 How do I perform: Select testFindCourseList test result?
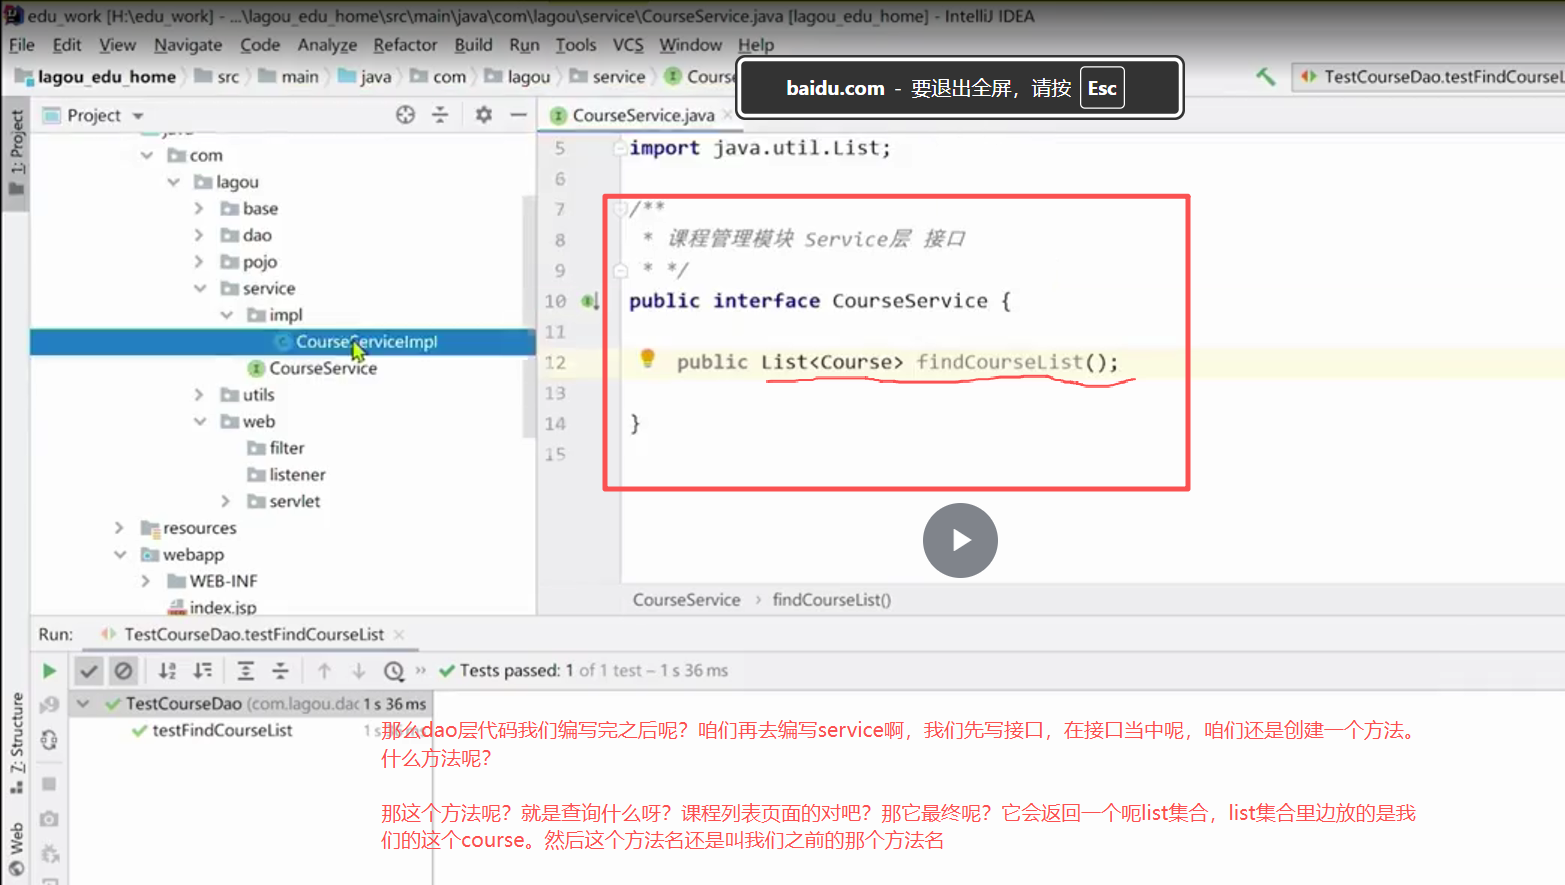tap(222, 730)
